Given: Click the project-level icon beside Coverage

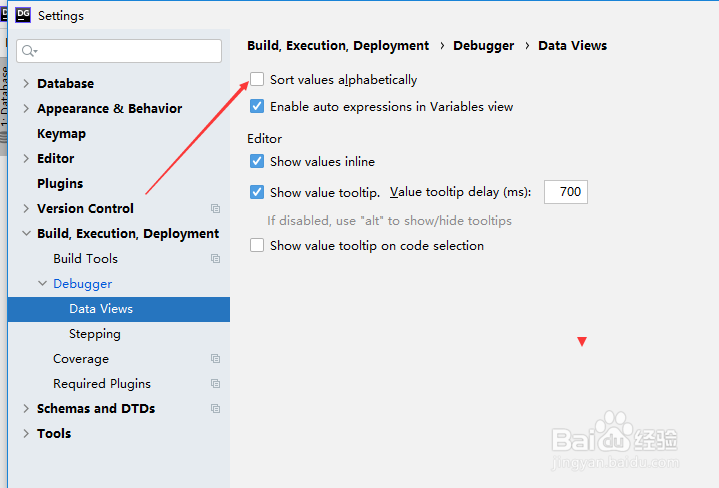Looking at the screenshot, I should (216, 359).
